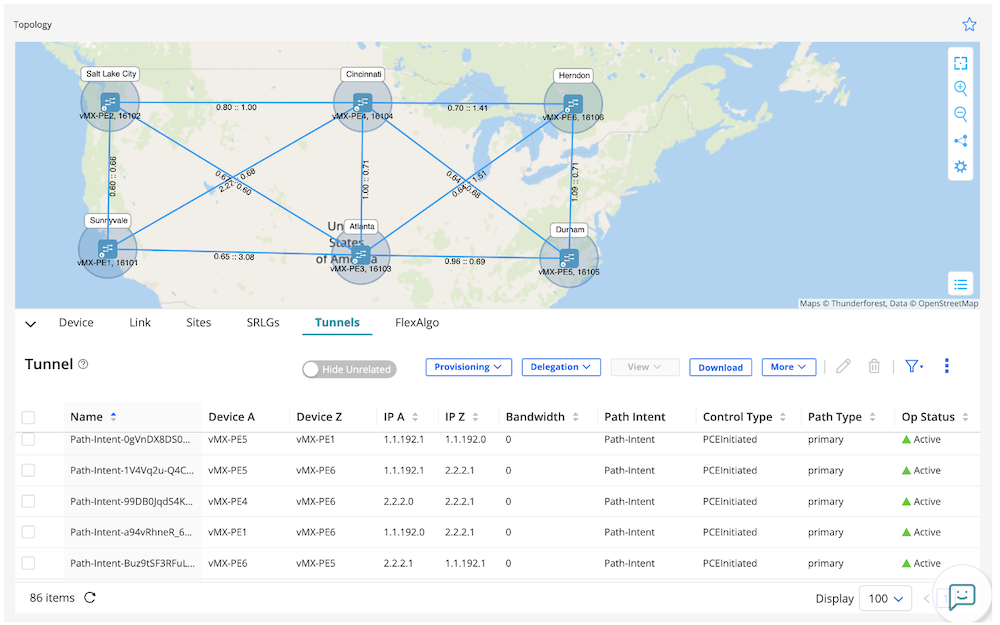Open the View dropdown
The width and height of the screenshot is (1000, 625).
645,367
